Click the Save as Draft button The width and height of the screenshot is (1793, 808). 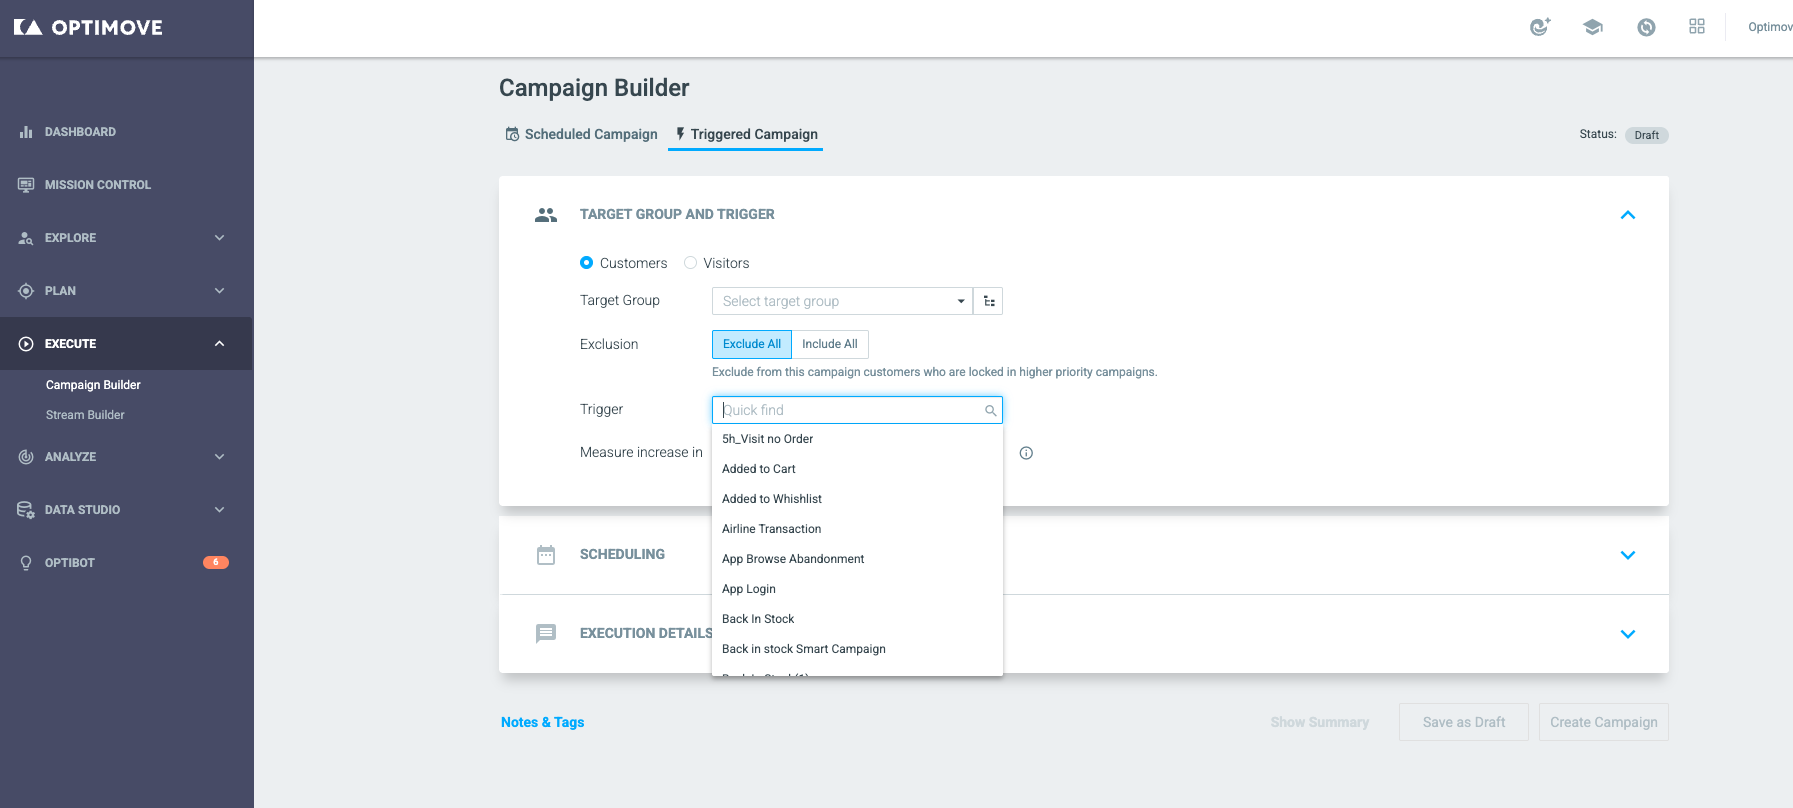(1463, 722)
